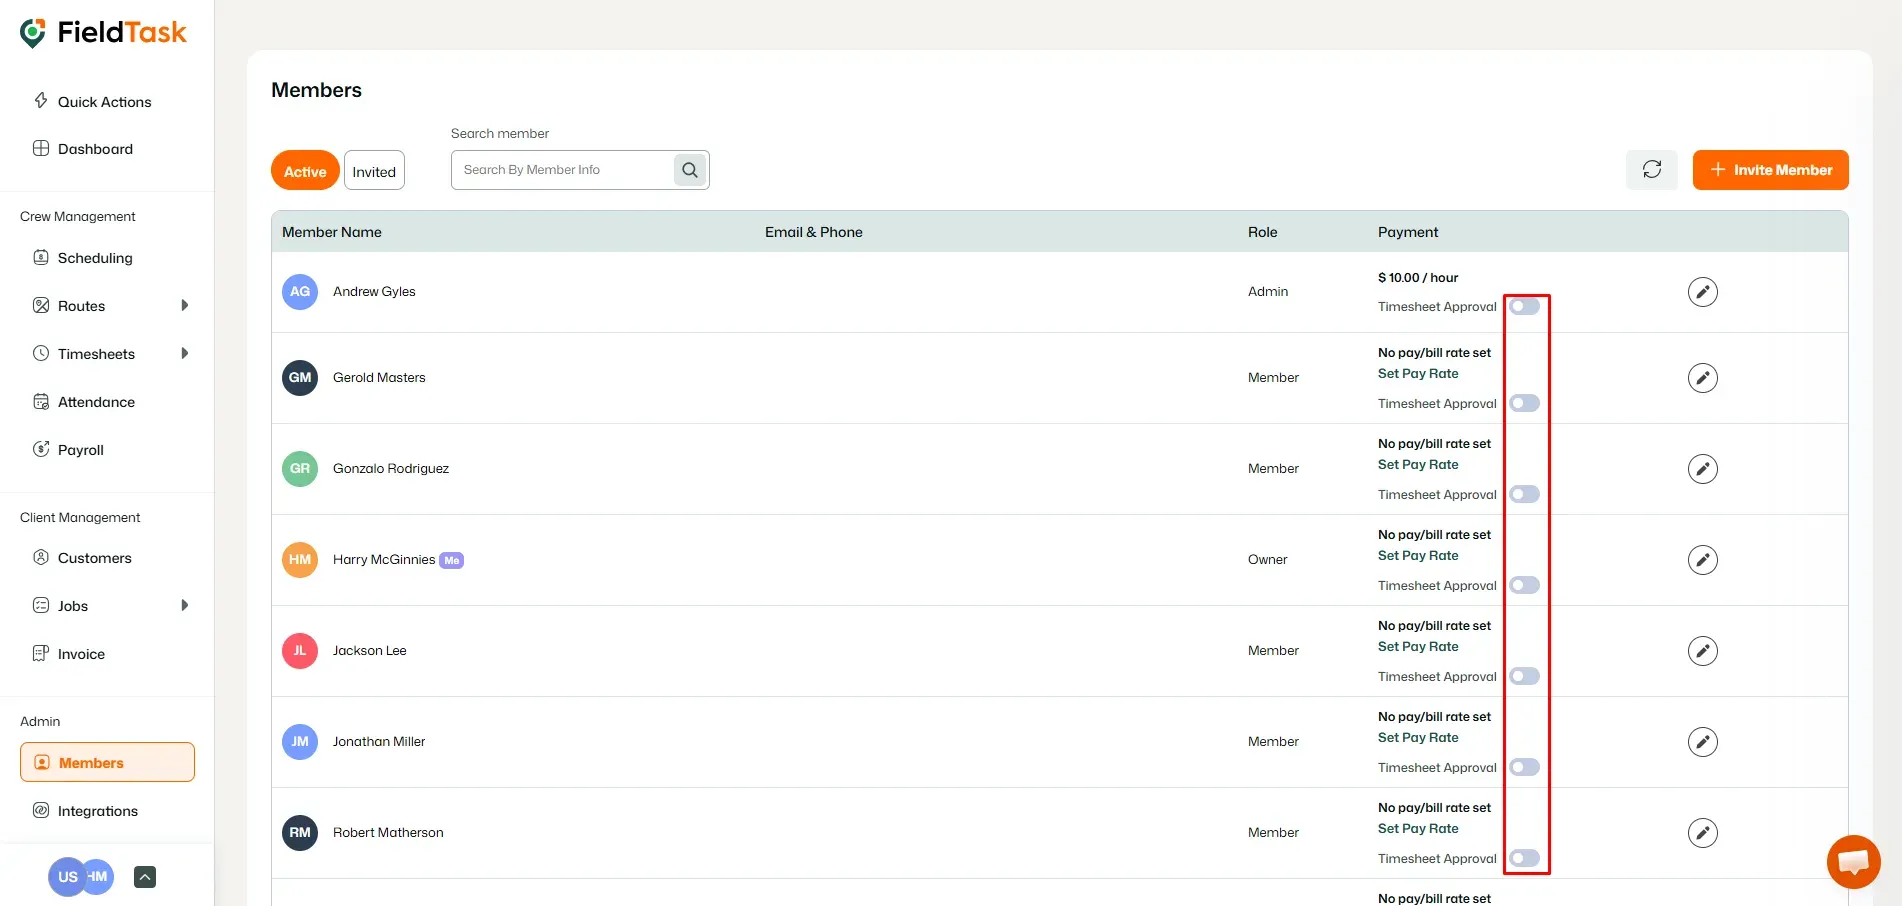Click the Payroll sidebar icon
The image size is (1902, 906).
pos(41,449)
